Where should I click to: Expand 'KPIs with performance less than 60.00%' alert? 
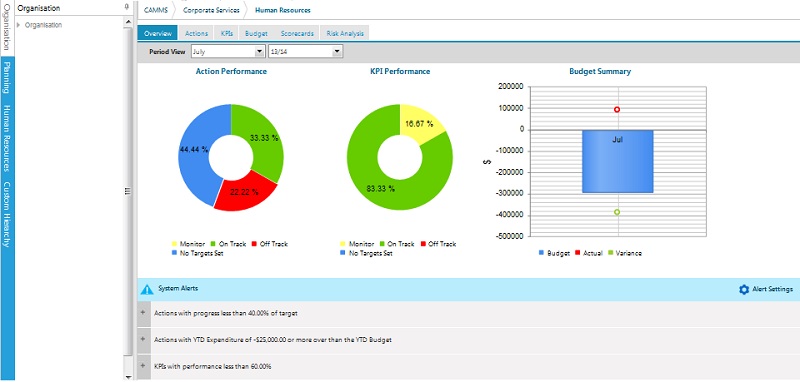click(x=143, y=366)
